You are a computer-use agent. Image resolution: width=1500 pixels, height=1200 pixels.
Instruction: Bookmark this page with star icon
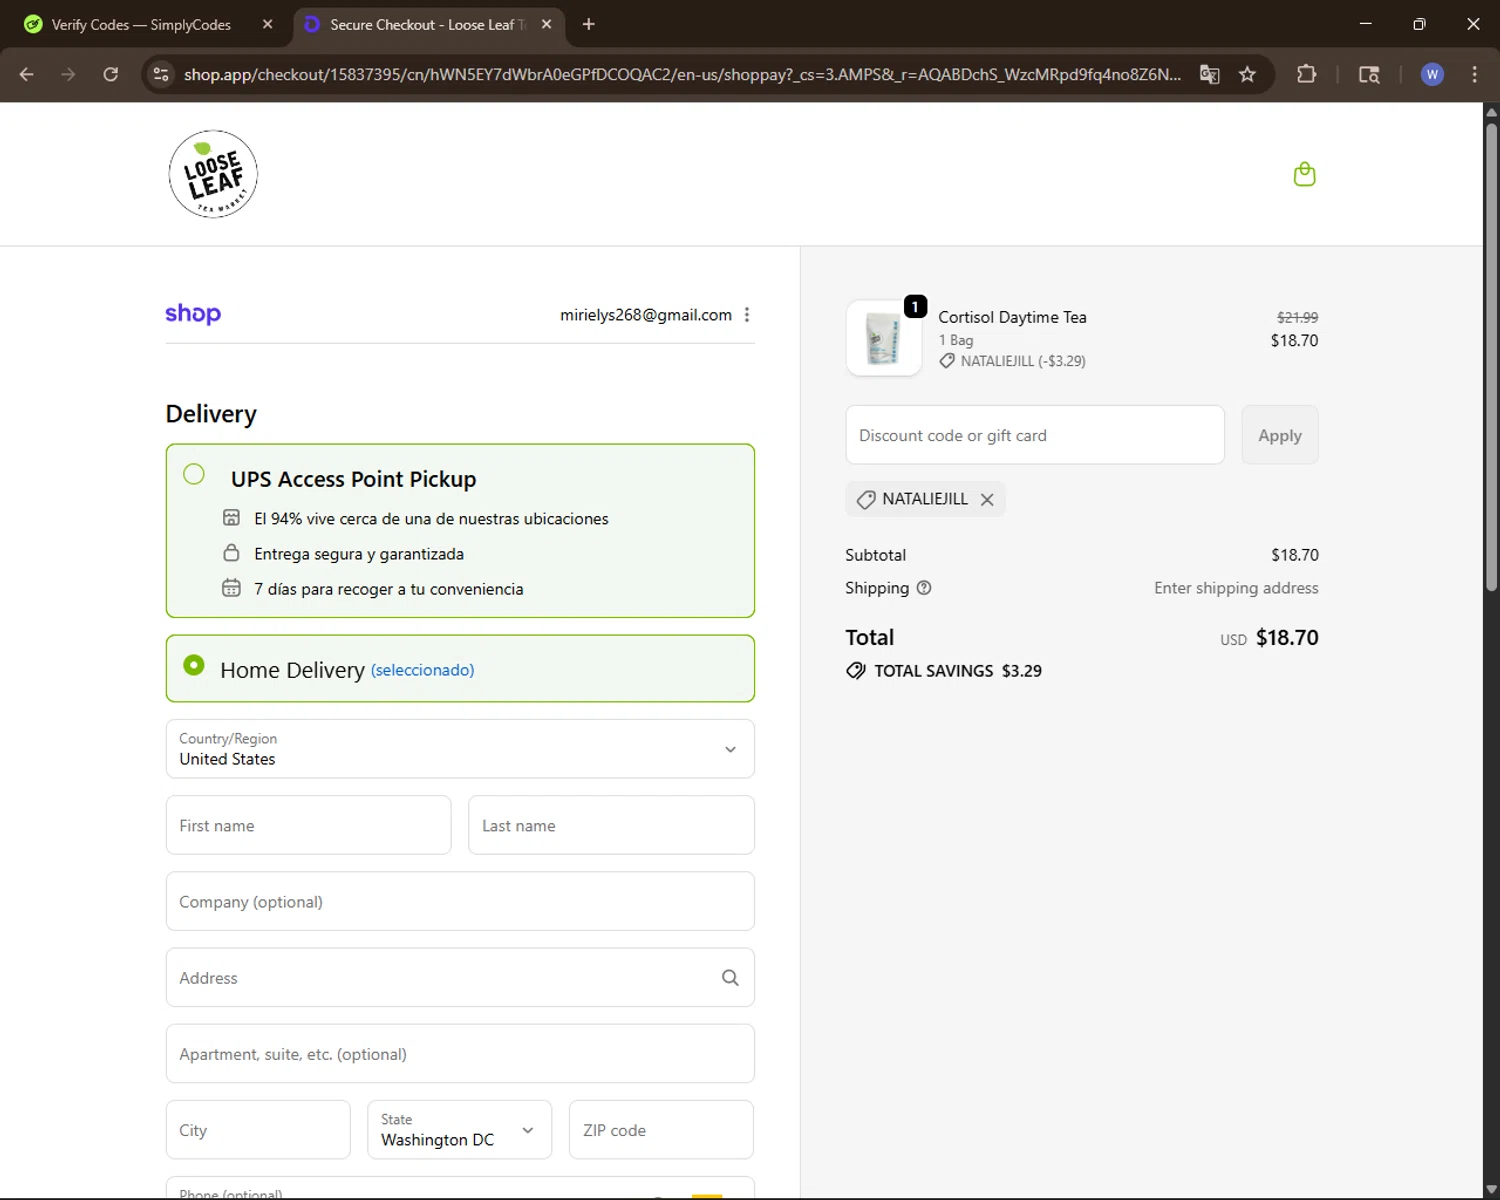click(1247, 74)
